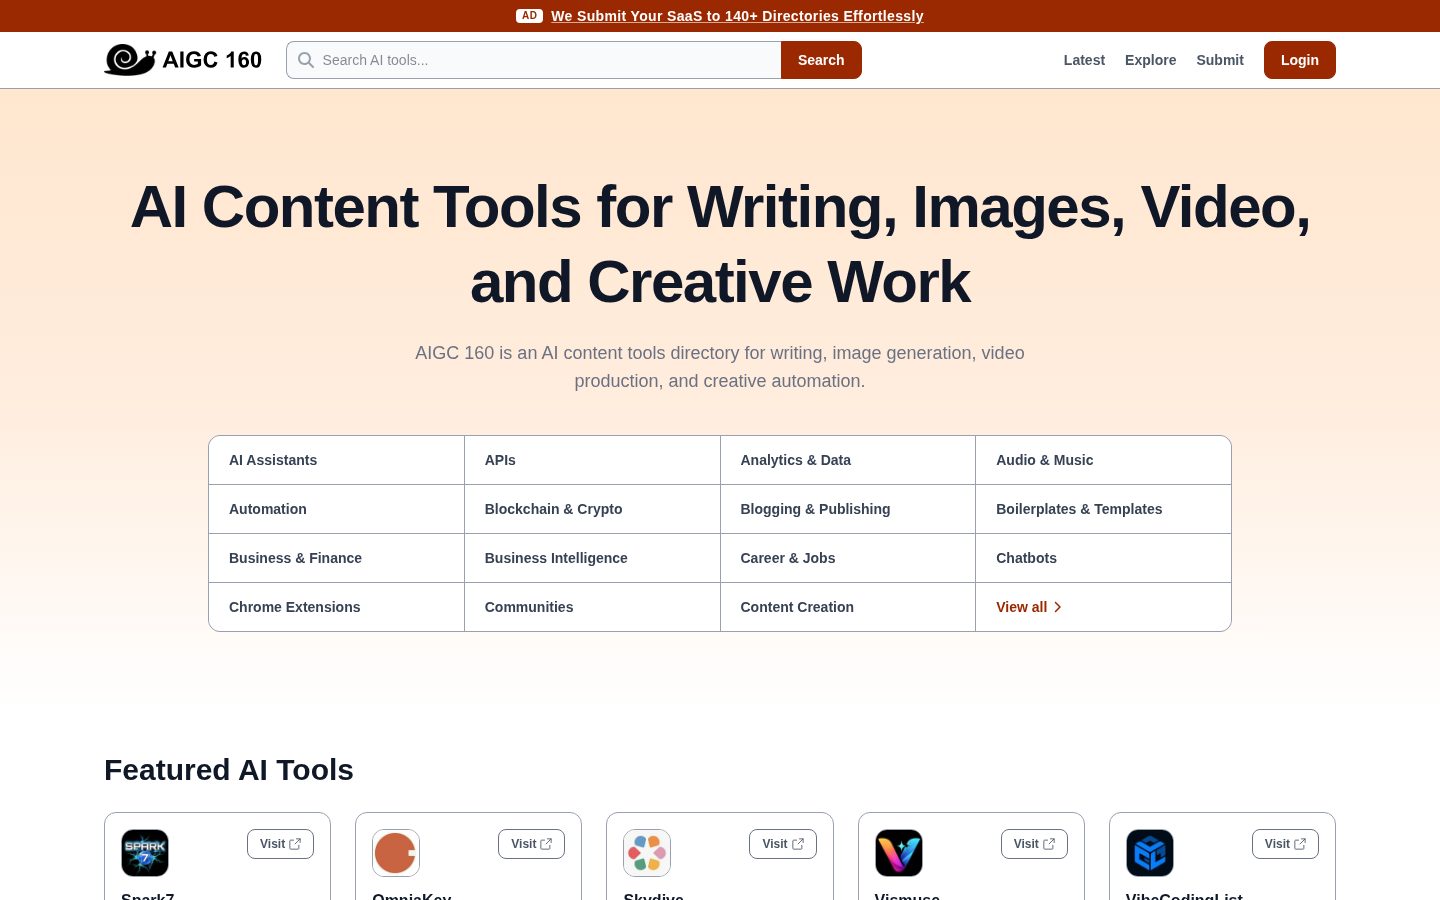The height and width of the screenshot is (900, 1440).
Task: Visit the OmniaKey website
Action: [531, 844]
